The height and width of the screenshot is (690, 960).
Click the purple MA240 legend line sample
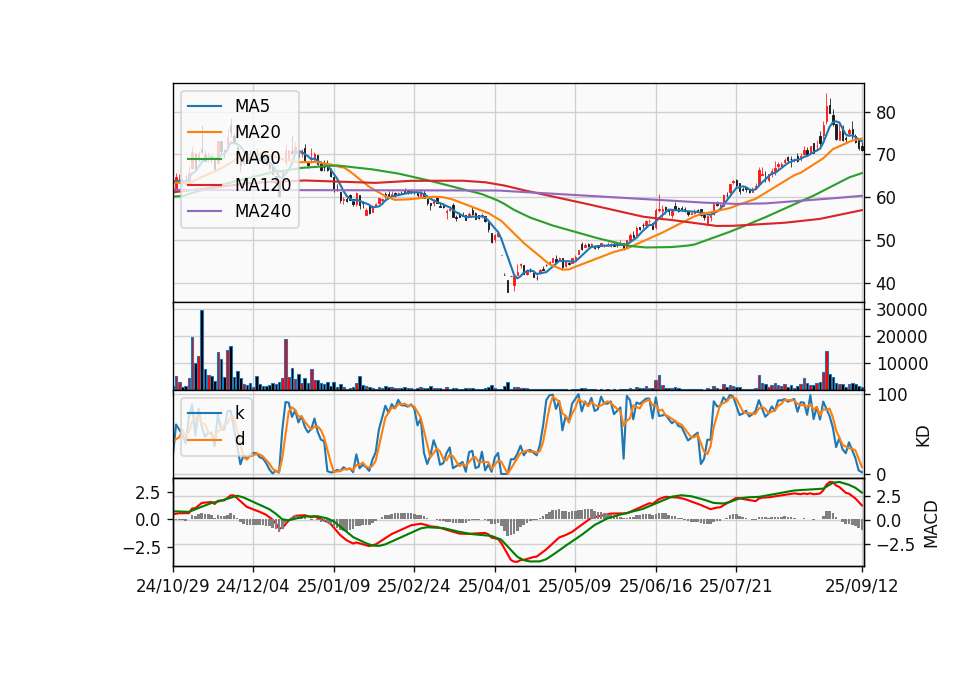(x=204, y=211)
